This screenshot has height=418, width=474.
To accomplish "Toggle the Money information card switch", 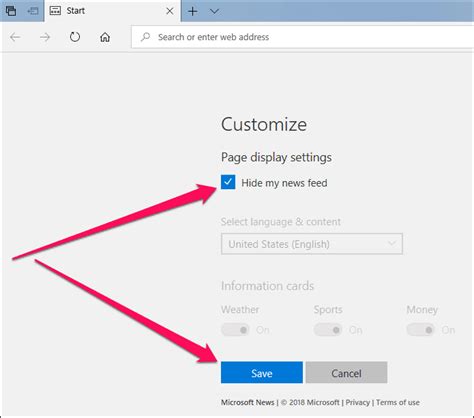I will (x=421, y=330).
